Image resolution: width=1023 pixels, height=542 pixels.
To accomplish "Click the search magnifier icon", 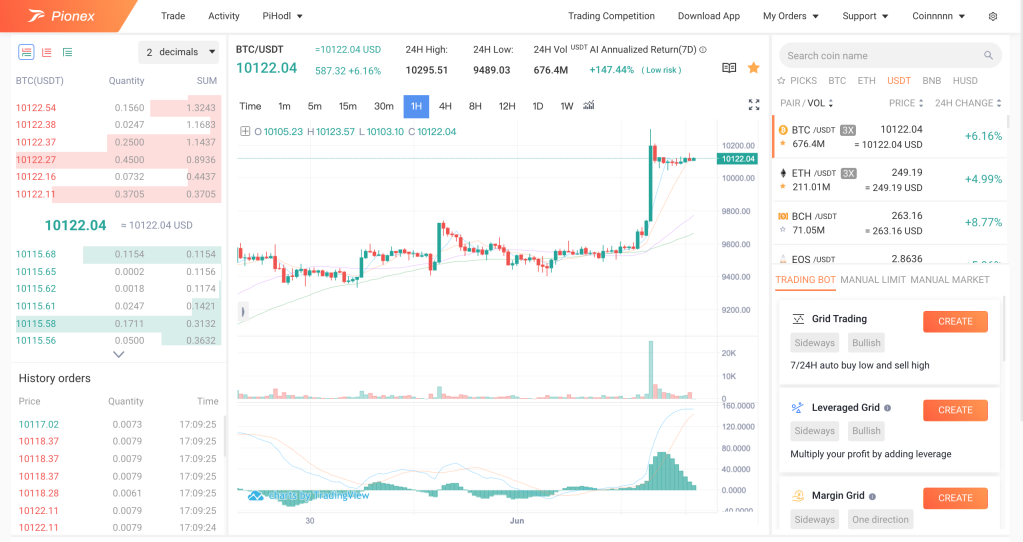I will point(988,56).
